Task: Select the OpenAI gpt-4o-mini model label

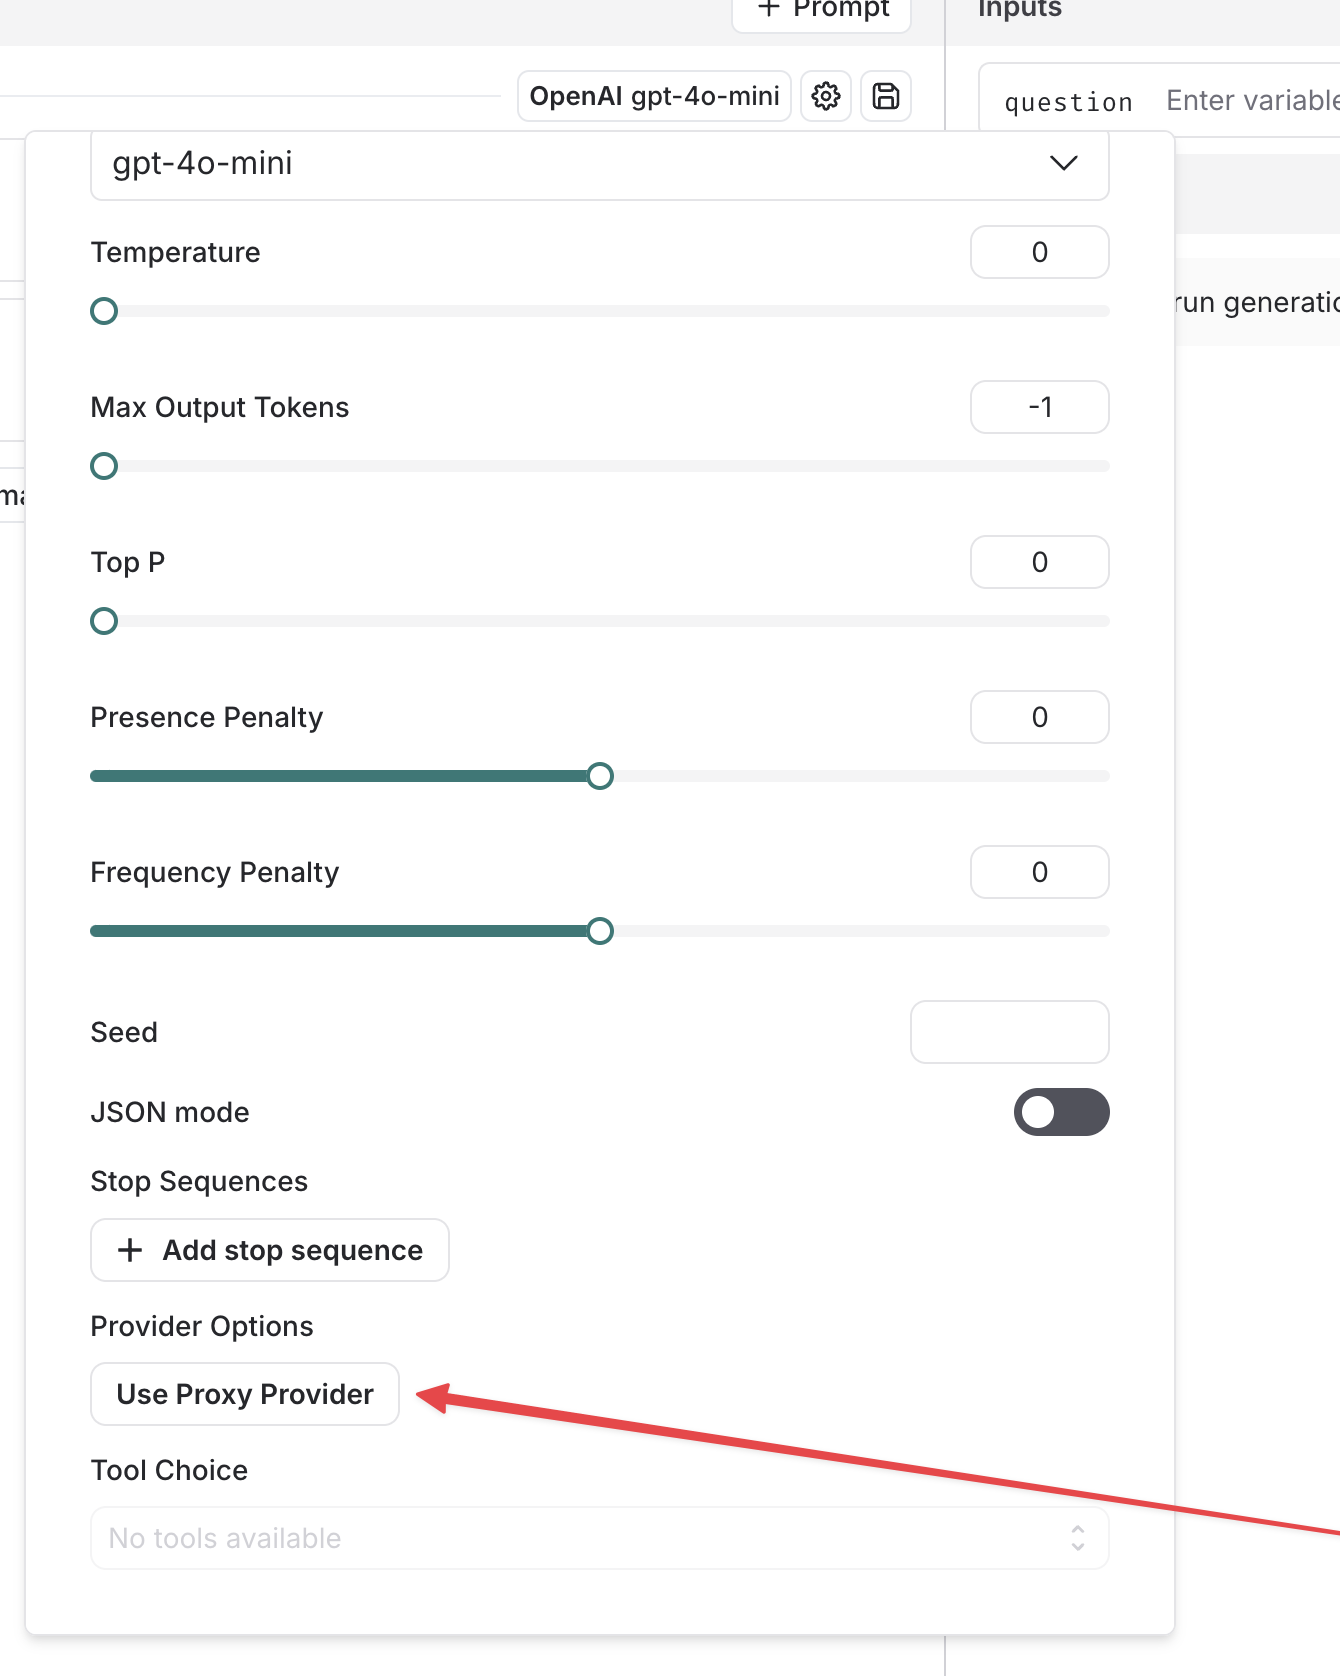Action: pos(654,96)
